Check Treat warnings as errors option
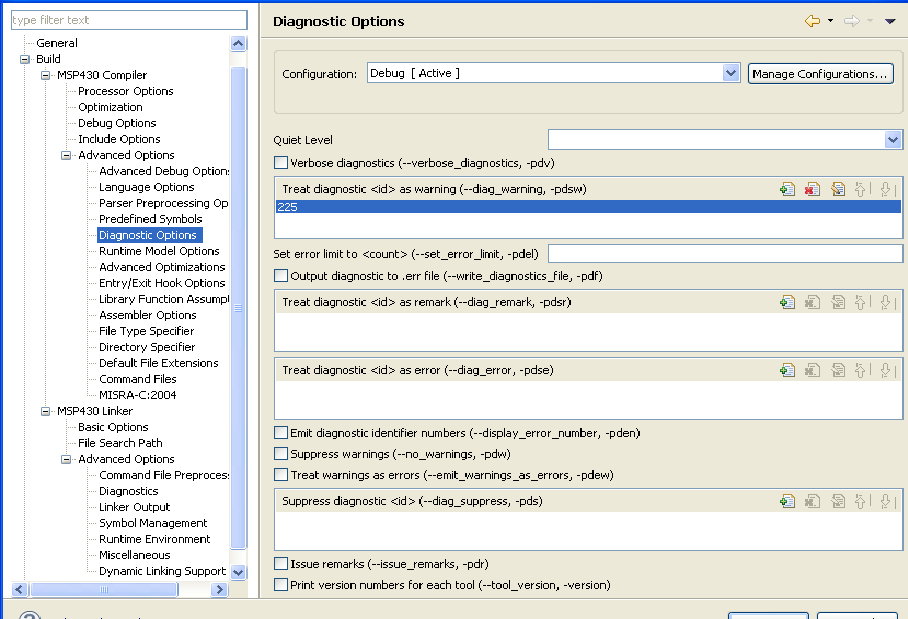The width and height of the screenshot is (908, 619). coord(281,475)
